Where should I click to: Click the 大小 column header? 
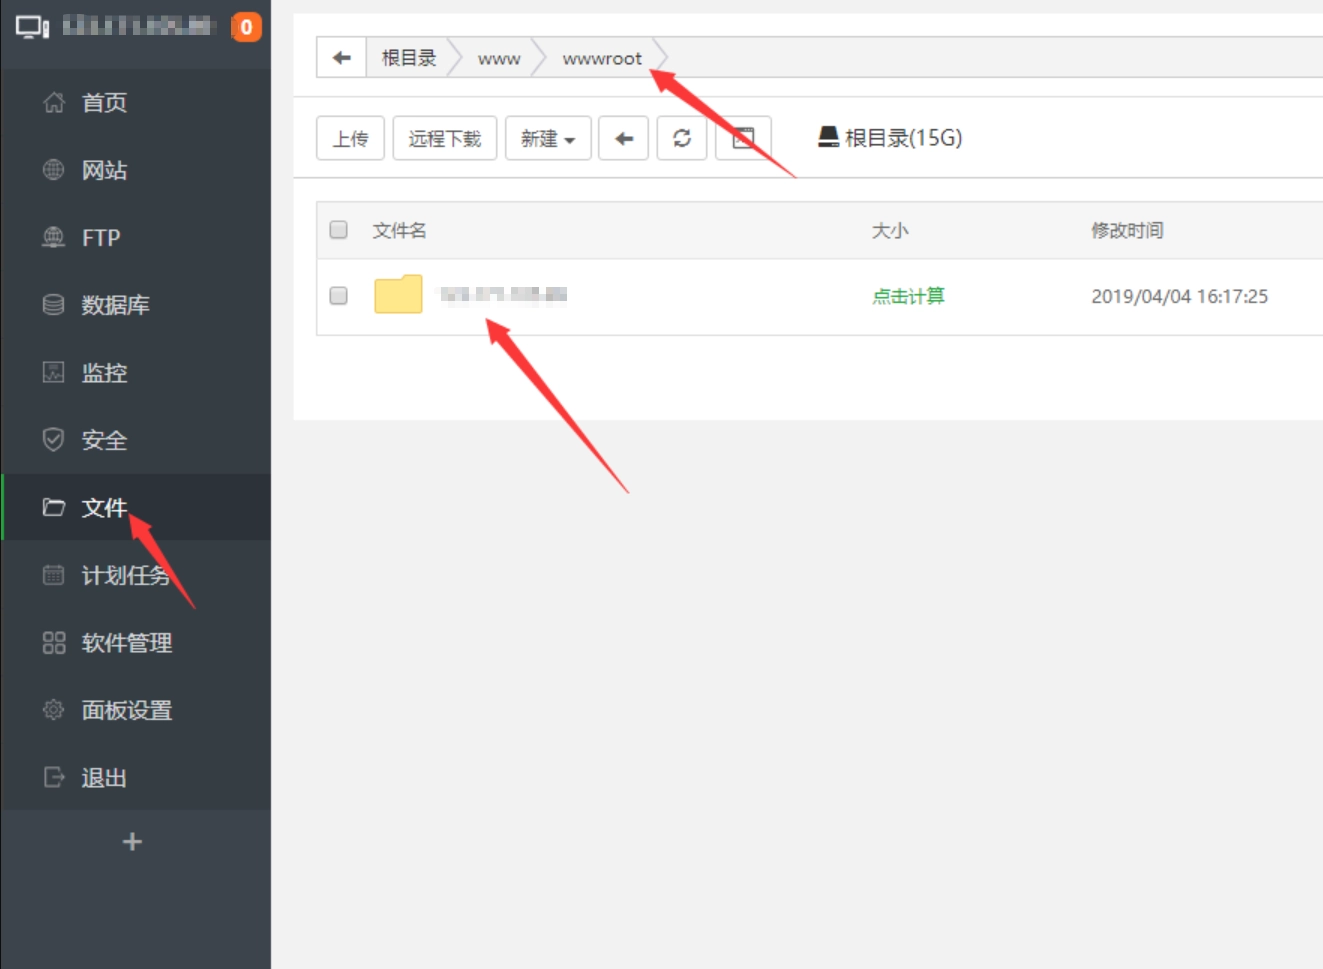coord(890,230)
